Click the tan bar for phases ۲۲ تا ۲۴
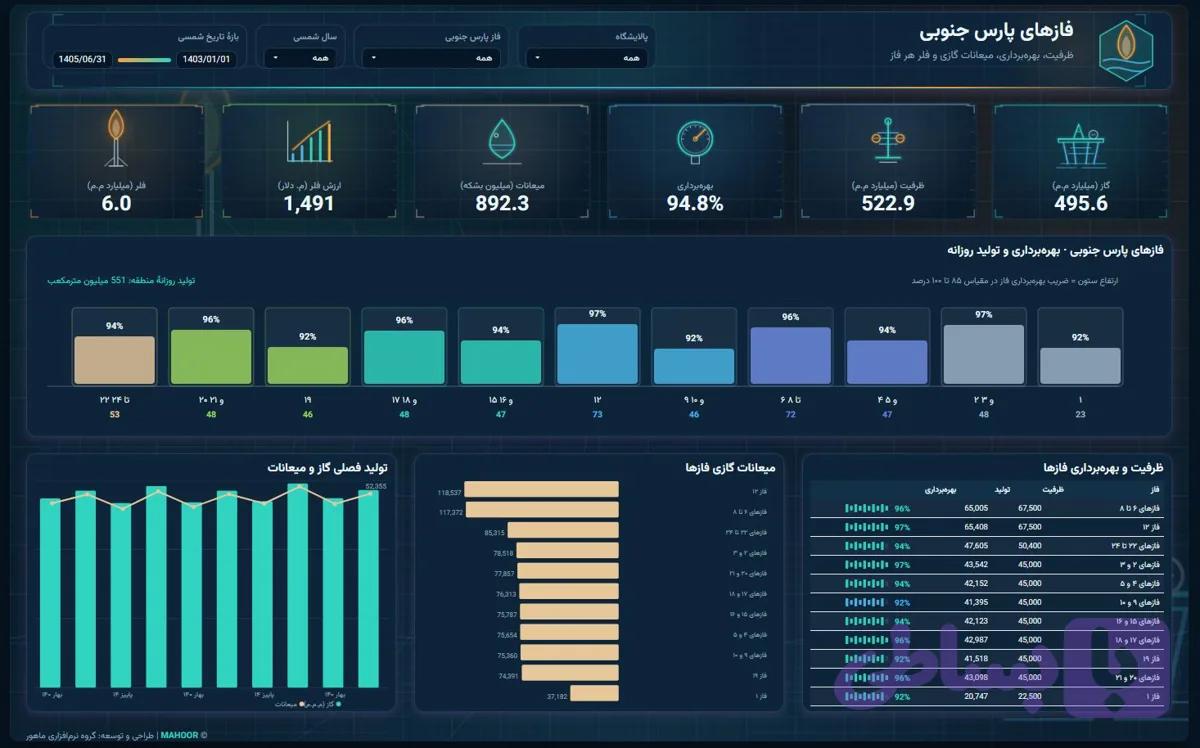The height and width of the screenshot is (748, 1200). coord(114,360)
